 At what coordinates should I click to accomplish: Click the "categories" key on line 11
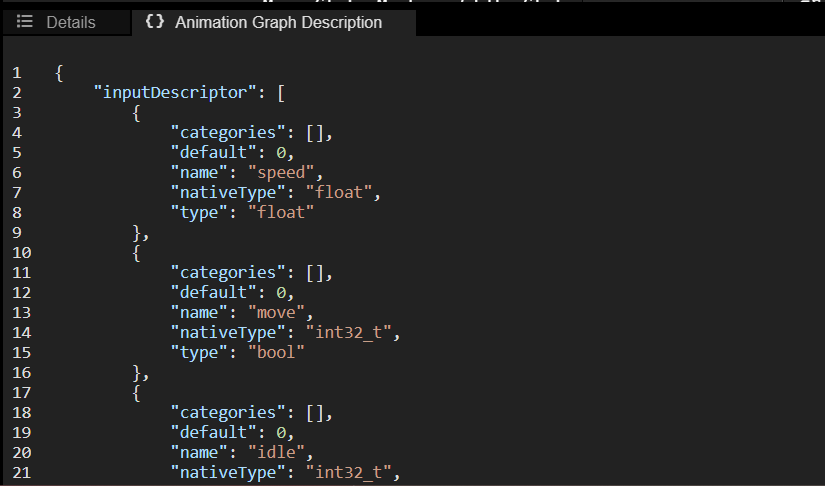pyautogui.click(x=228, y=272)
